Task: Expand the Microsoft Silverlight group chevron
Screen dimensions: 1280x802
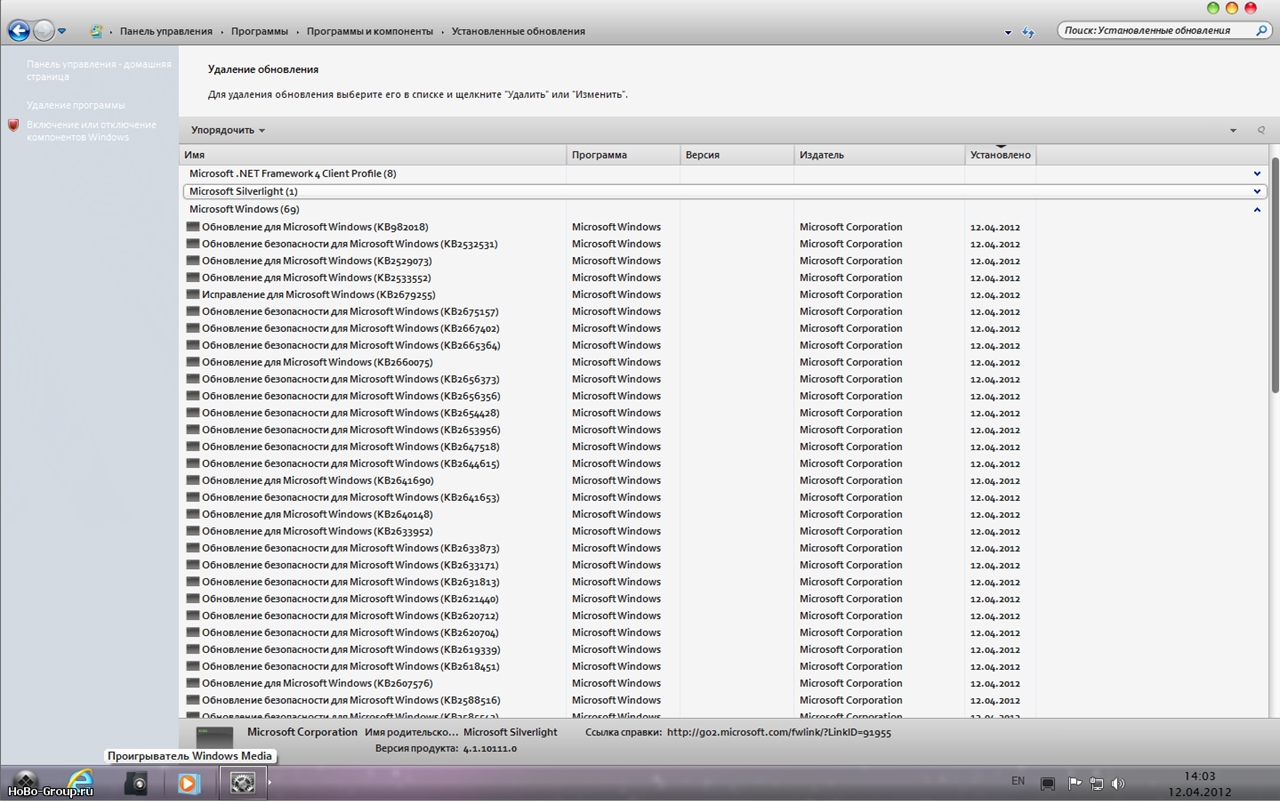Action: (1257, 191)
